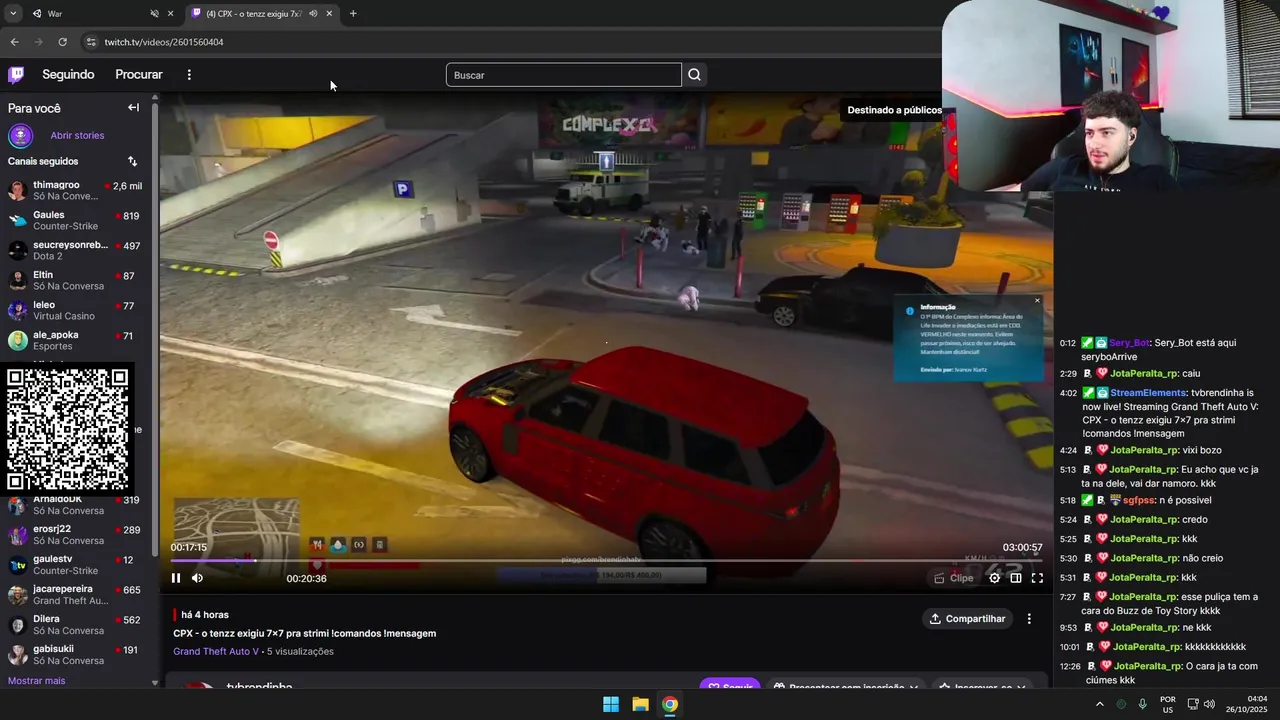
Task: Open the three-dot menu beside Procurar
Action: point(189,75)
